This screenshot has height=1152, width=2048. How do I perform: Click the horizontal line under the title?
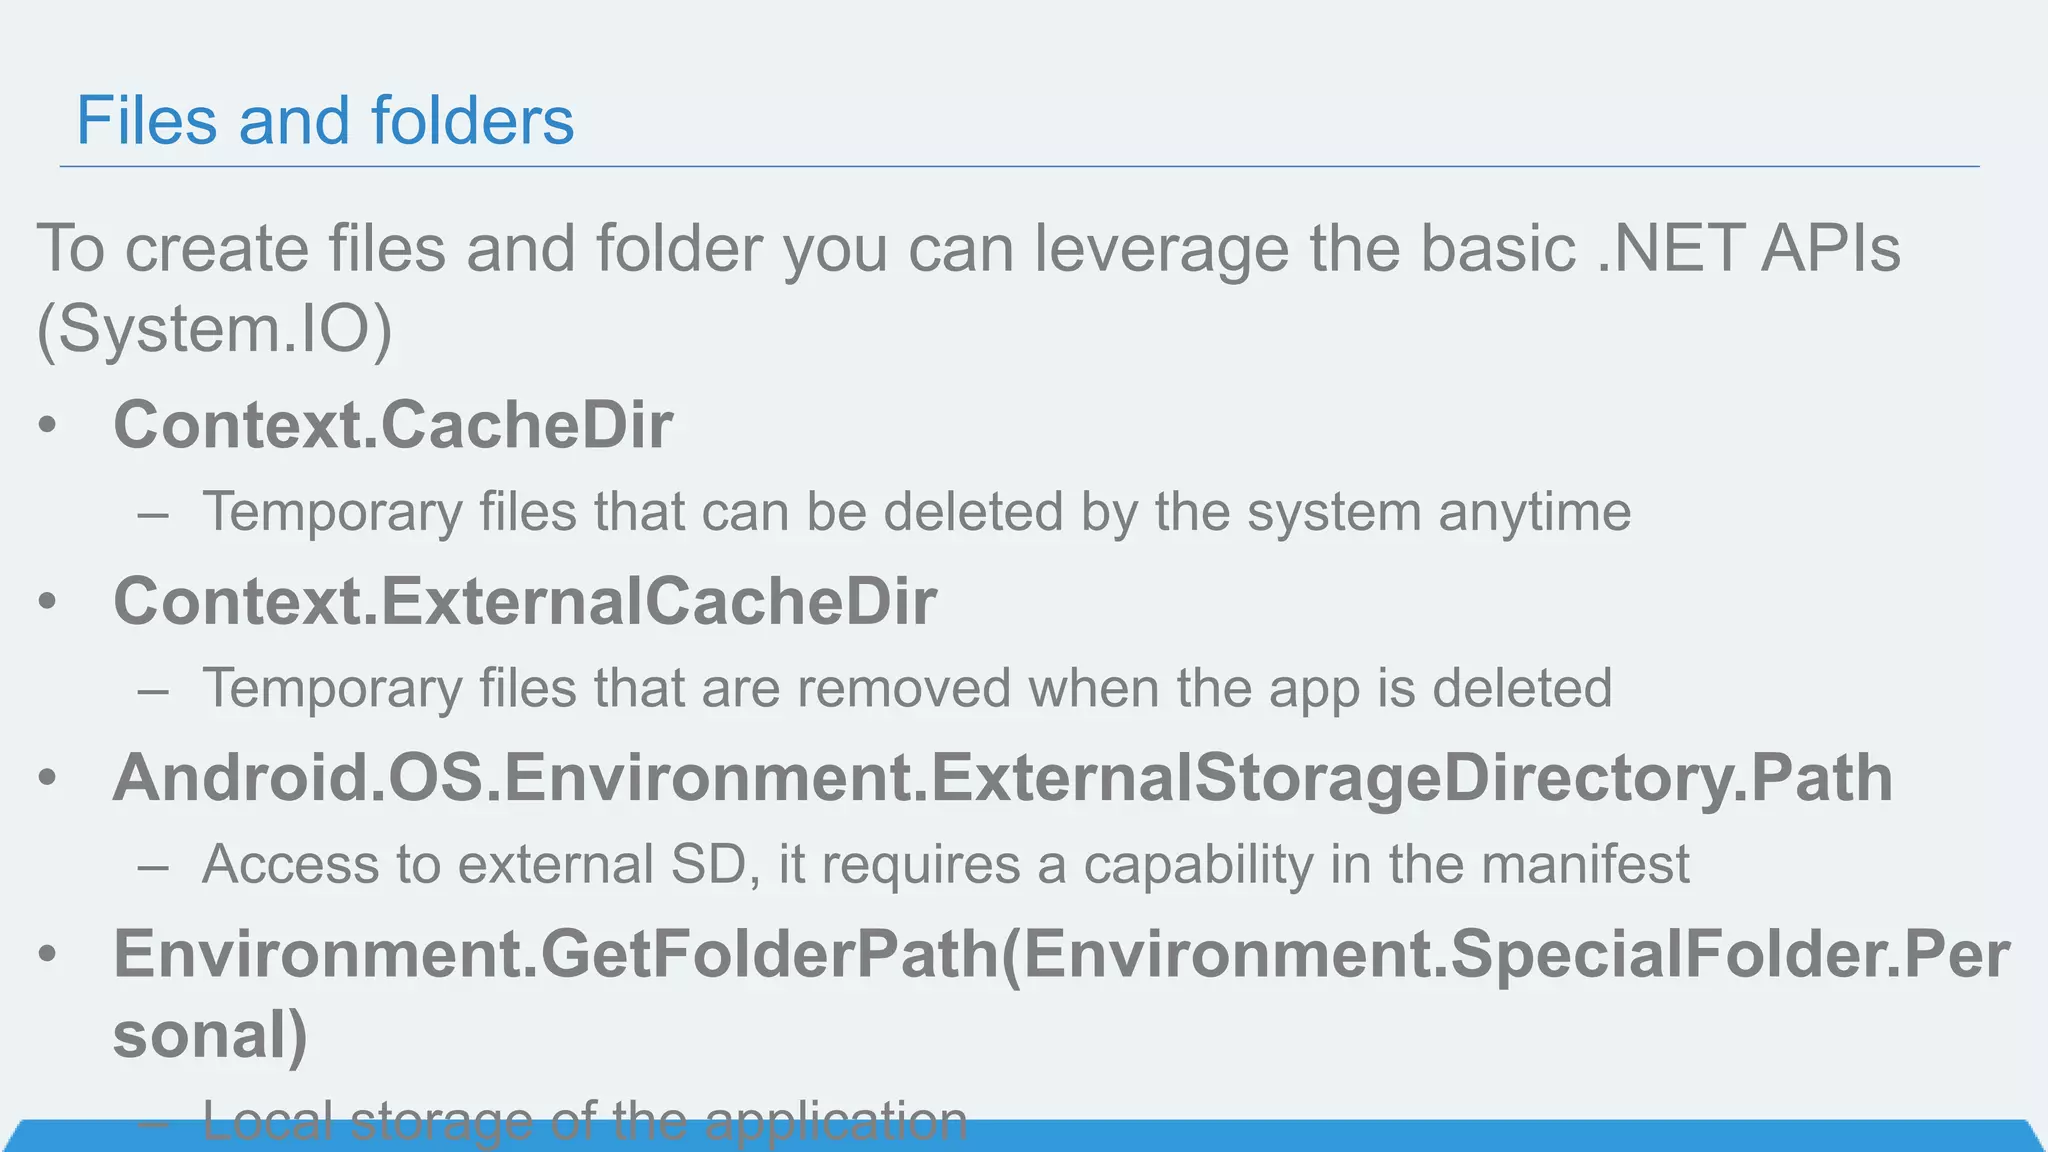(x=1019, y=167)
